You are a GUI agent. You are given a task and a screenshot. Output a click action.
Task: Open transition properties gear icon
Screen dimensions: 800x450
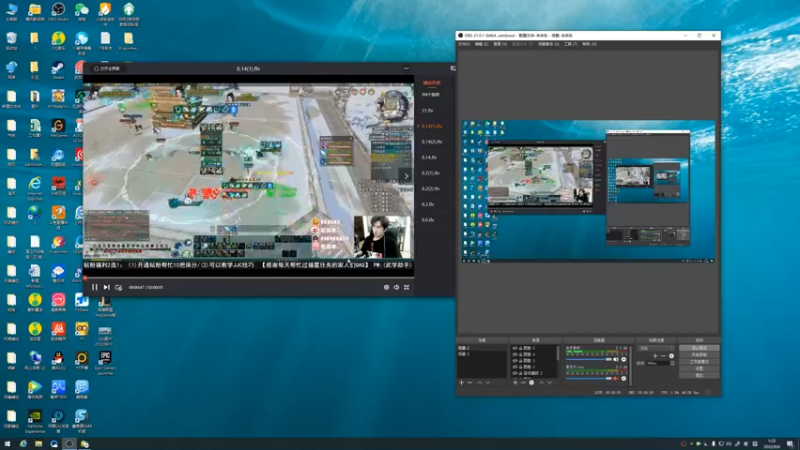[x=671, y=356]
